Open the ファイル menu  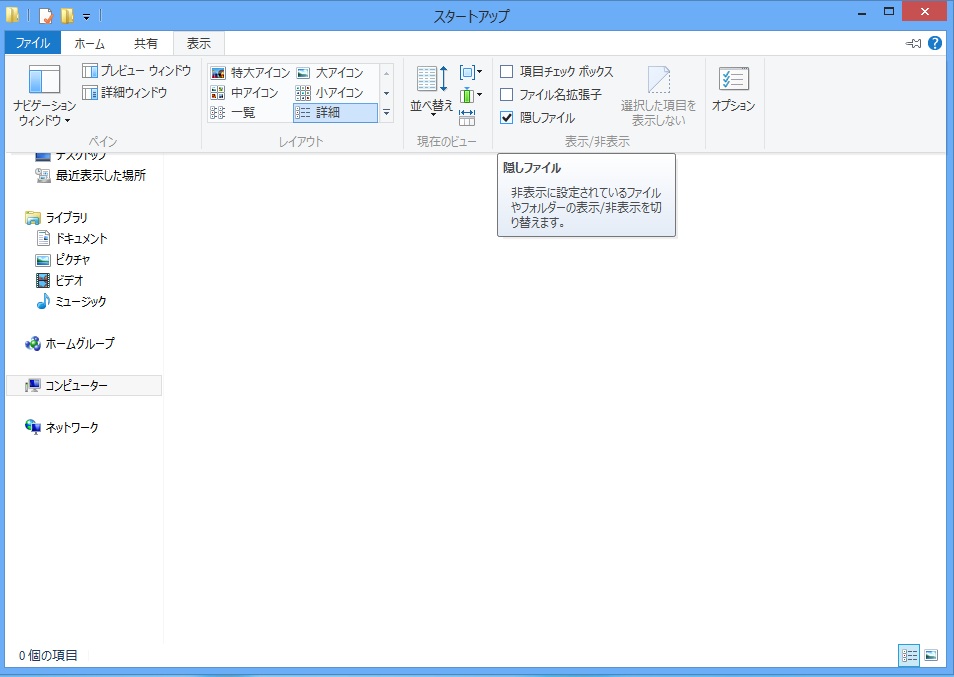[33, 43]
